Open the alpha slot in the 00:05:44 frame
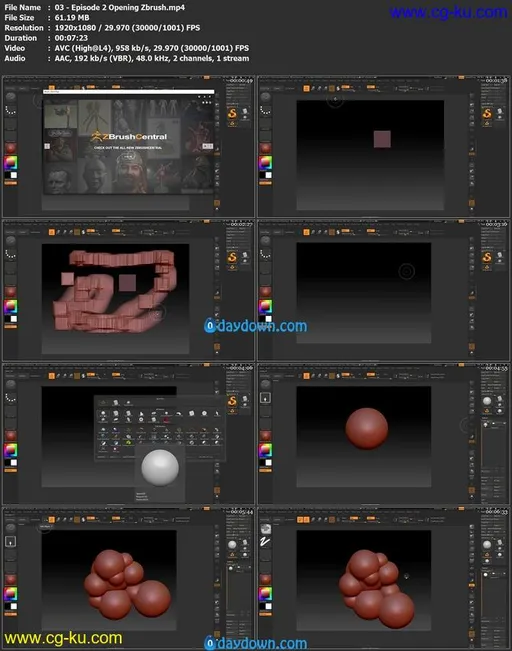 [x=10, y=541]
